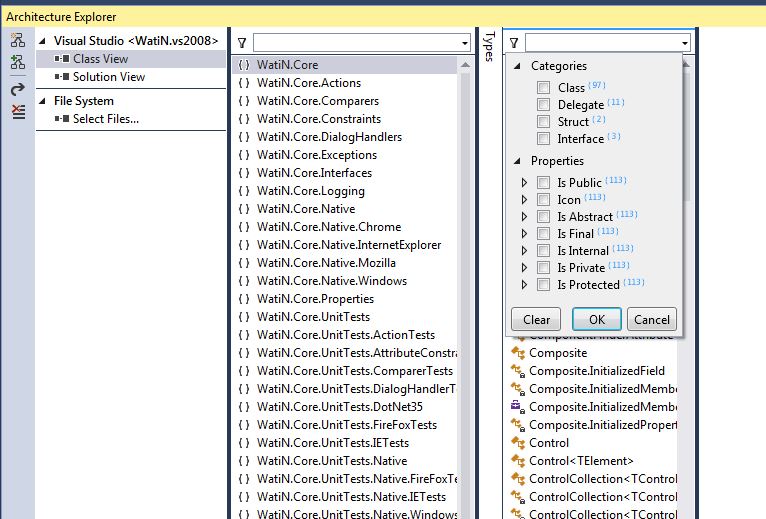The width and height of the screenshot is (766, 519).
Task: Select WatiN.Core.UnitTests.DotNet35 namespace
Action: coord(345,407)
